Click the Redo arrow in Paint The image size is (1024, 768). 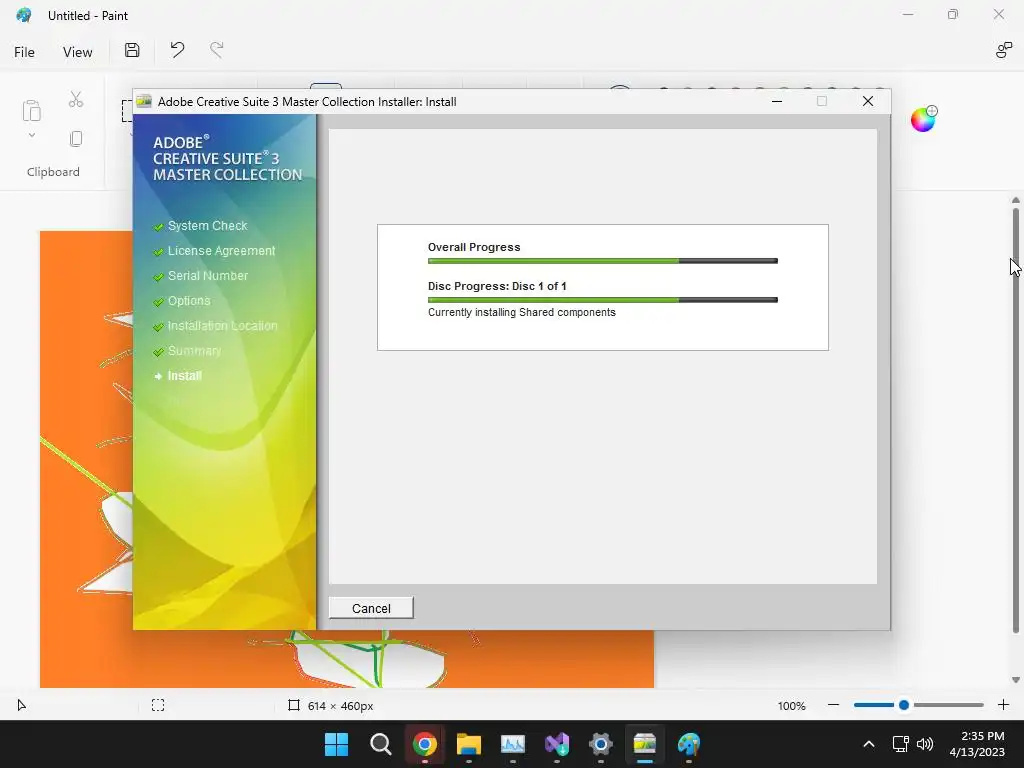pos(217,50)
